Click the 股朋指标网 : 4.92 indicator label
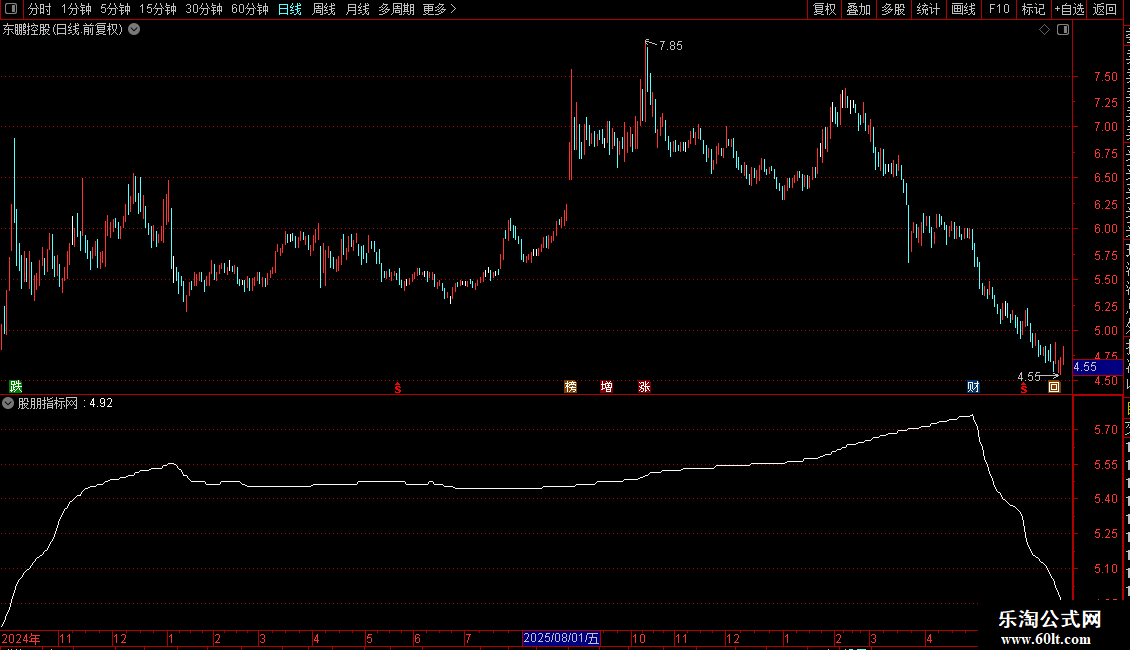The image size is (1130, 650). 66,403
